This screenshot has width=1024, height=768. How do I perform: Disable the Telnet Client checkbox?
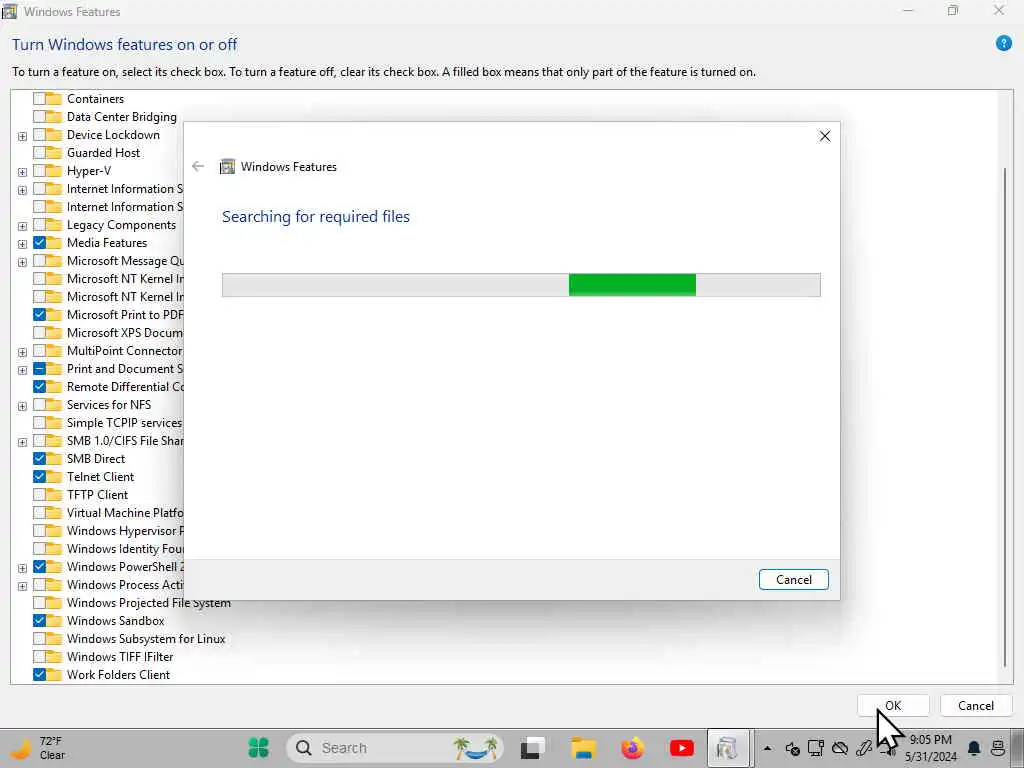pos(39,477)
